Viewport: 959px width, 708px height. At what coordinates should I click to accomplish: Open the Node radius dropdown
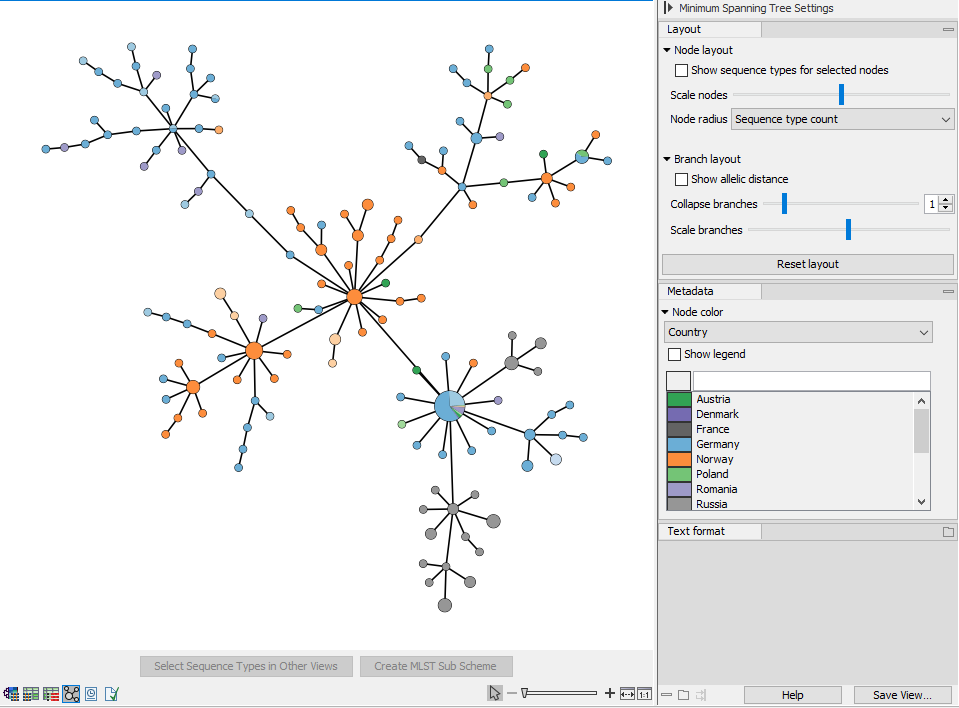click(843, 120)
